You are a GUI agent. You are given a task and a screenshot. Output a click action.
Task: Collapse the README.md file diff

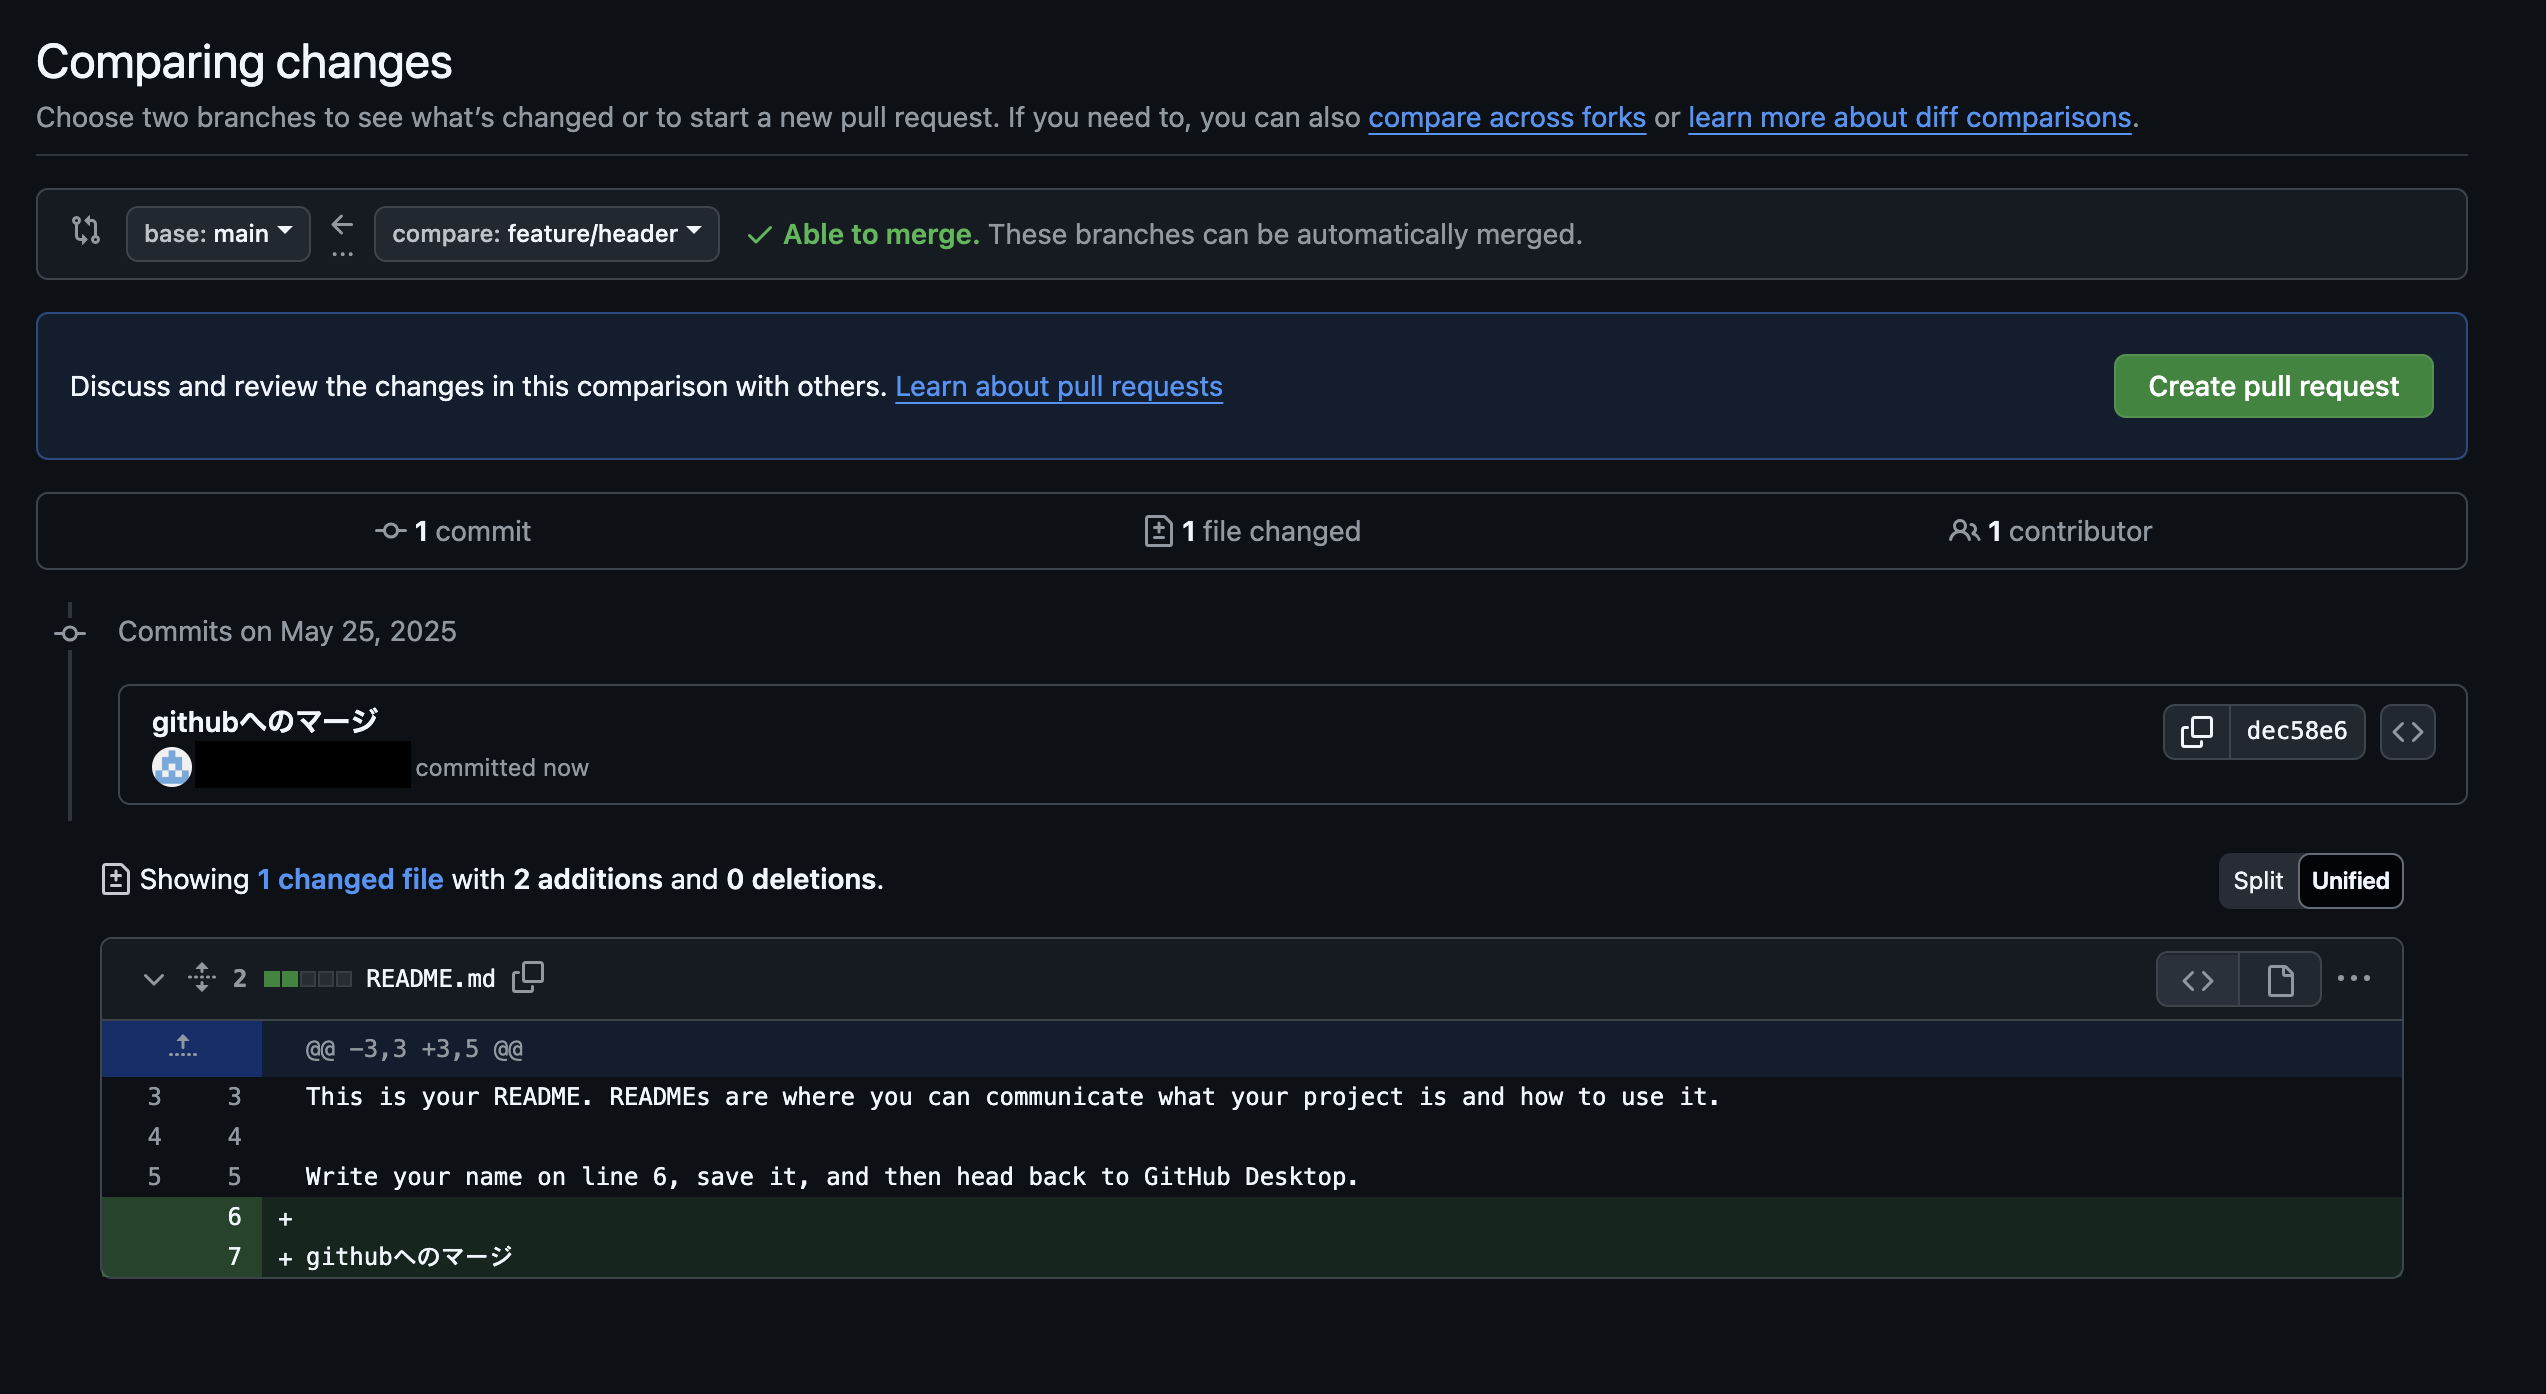(153, 978)
